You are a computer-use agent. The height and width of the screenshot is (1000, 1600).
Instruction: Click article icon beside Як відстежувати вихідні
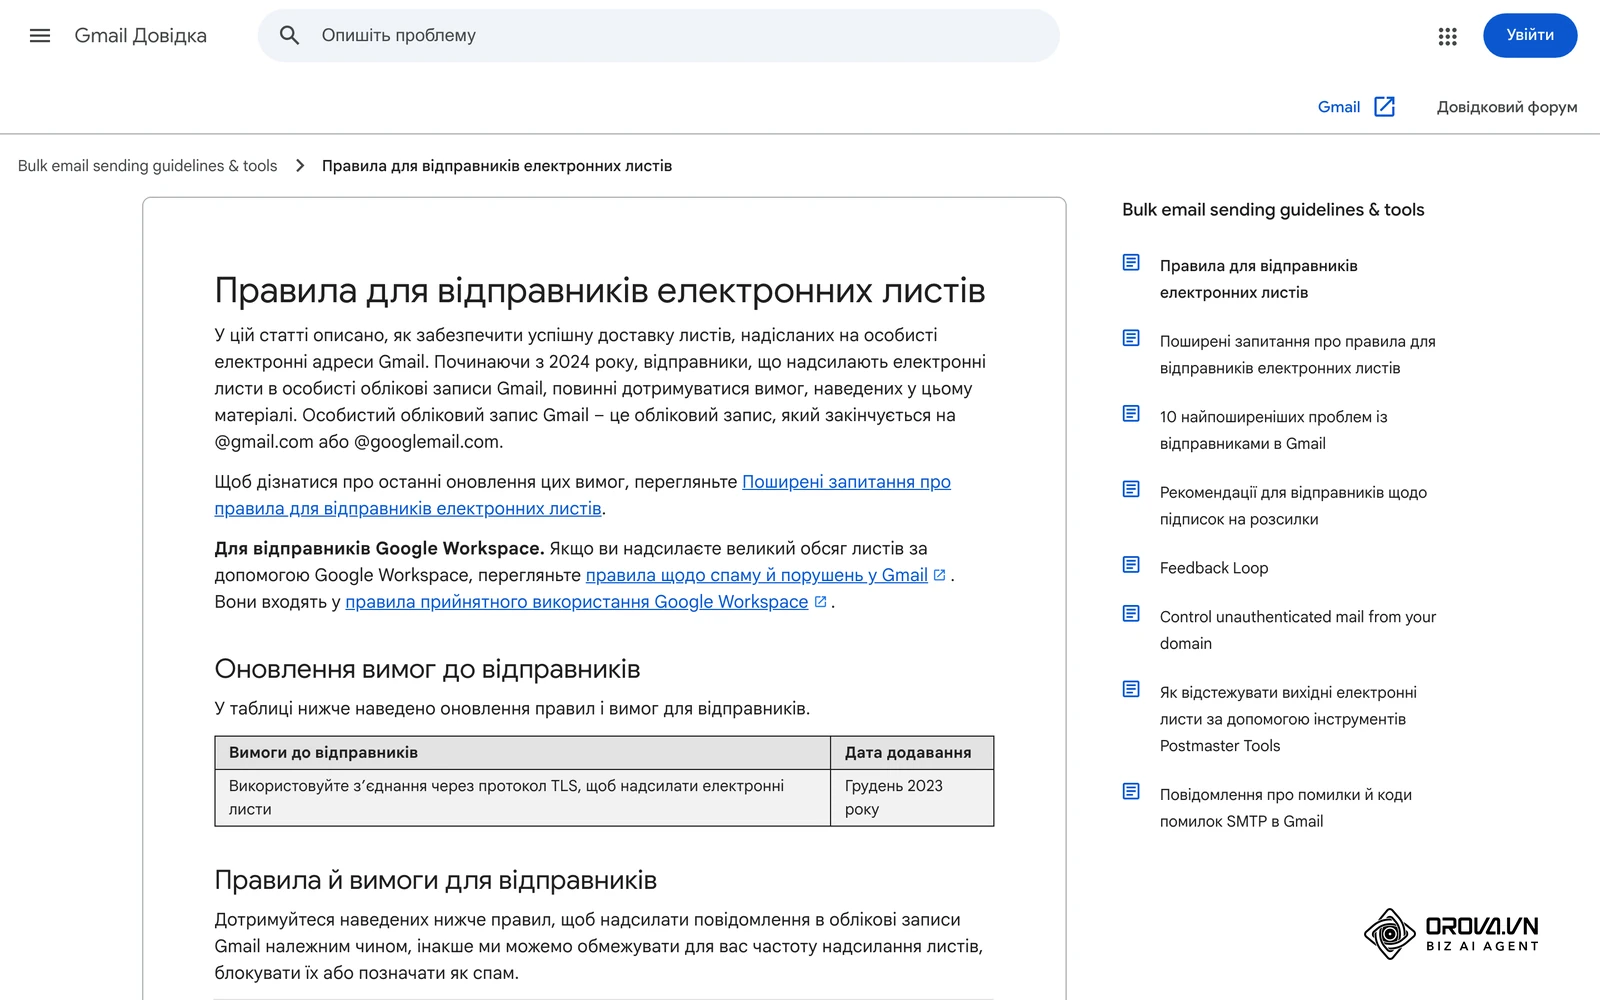tap(1131, 689)
